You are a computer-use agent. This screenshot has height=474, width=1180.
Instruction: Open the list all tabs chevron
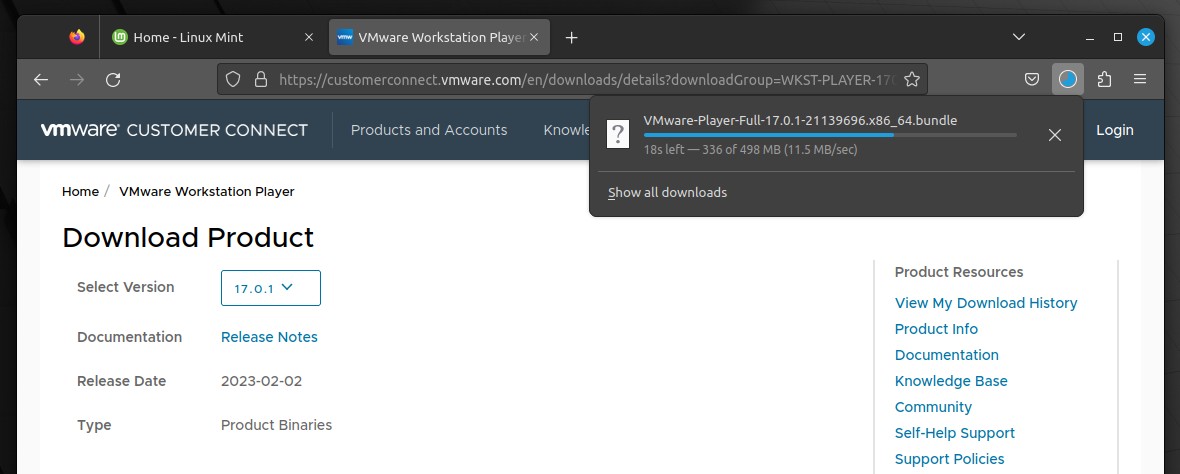1018,37
